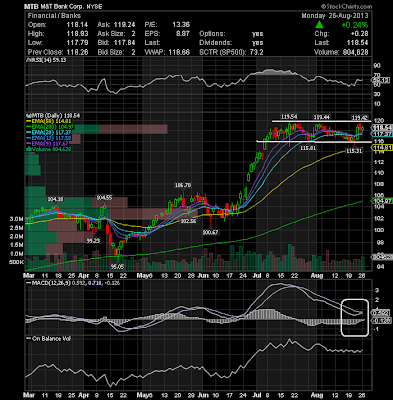The height and width of the screenshot is (400, 393).
Task: Click the EPS value 8.87
Action: [x=183, y=33]
